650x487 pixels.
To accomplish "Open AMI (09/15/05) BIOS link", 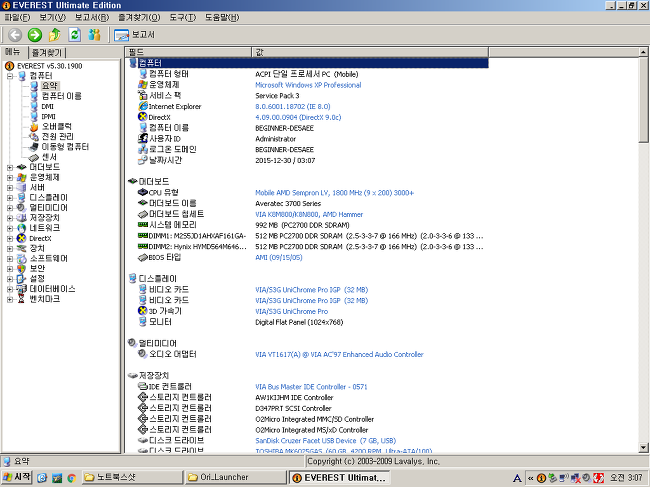I will [279, 257].
